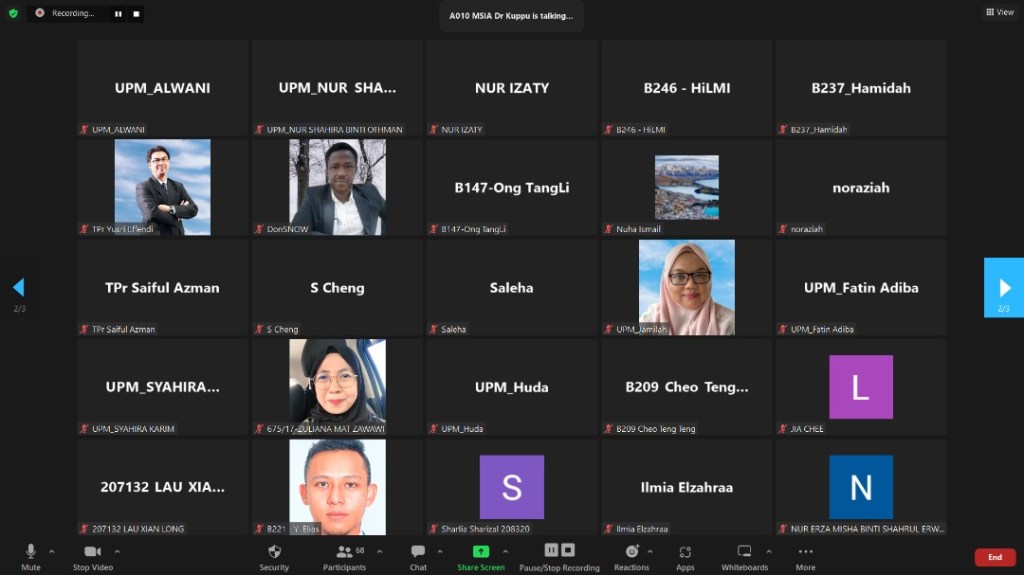This screenshot has width=1024, height=575.
Task: Mute the microphone
Action: [x=30, y=555]
